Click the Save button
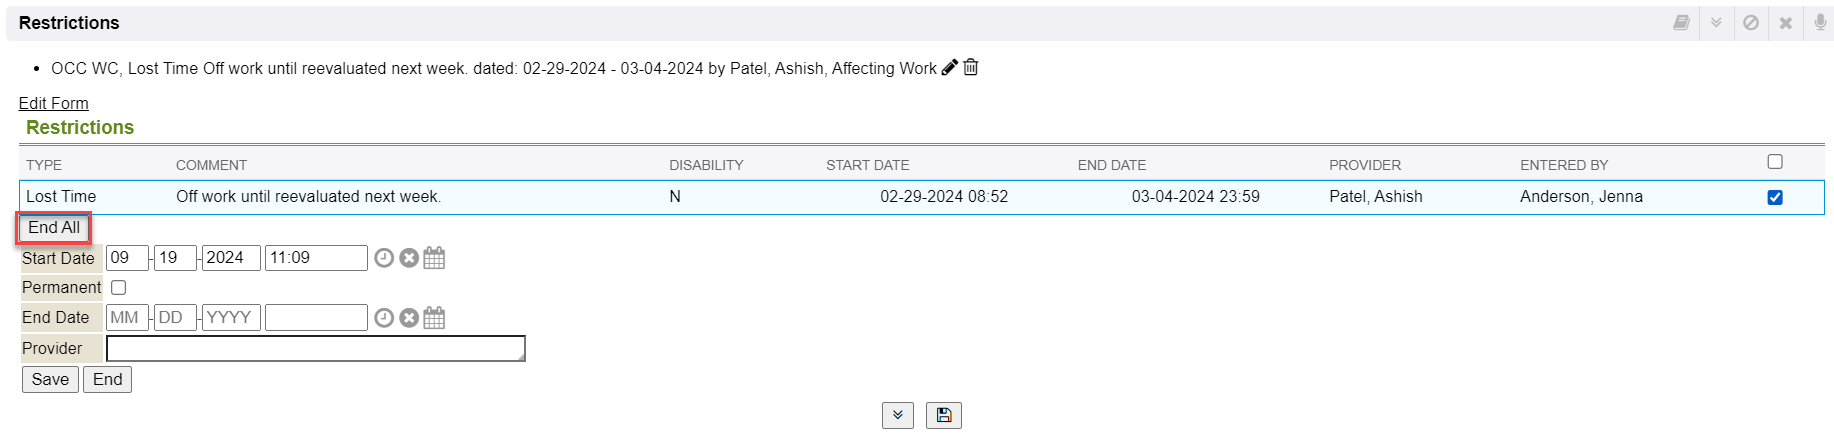The width and height of the screenshot is (1834, 437). point(50,380)
